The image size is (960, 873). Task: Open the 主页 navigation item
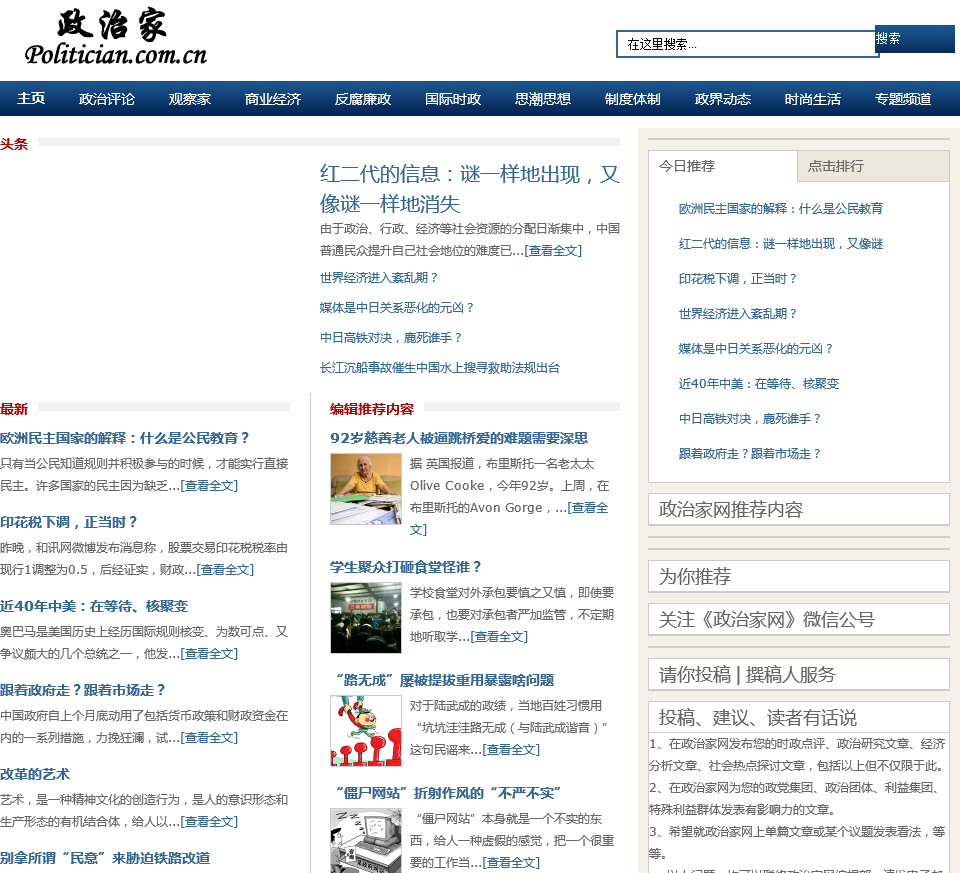[x=31, y=99]
